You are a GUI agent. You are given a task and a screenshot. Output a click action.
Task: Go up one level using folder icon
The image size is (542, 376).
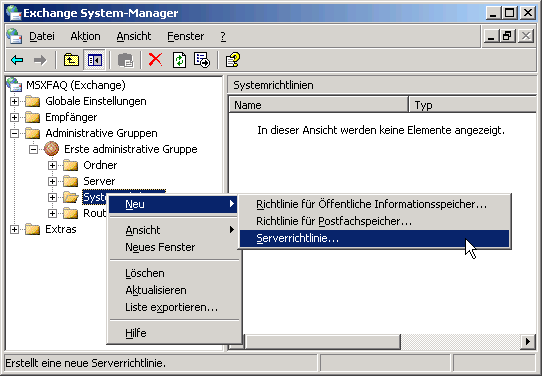click(71, 60)
